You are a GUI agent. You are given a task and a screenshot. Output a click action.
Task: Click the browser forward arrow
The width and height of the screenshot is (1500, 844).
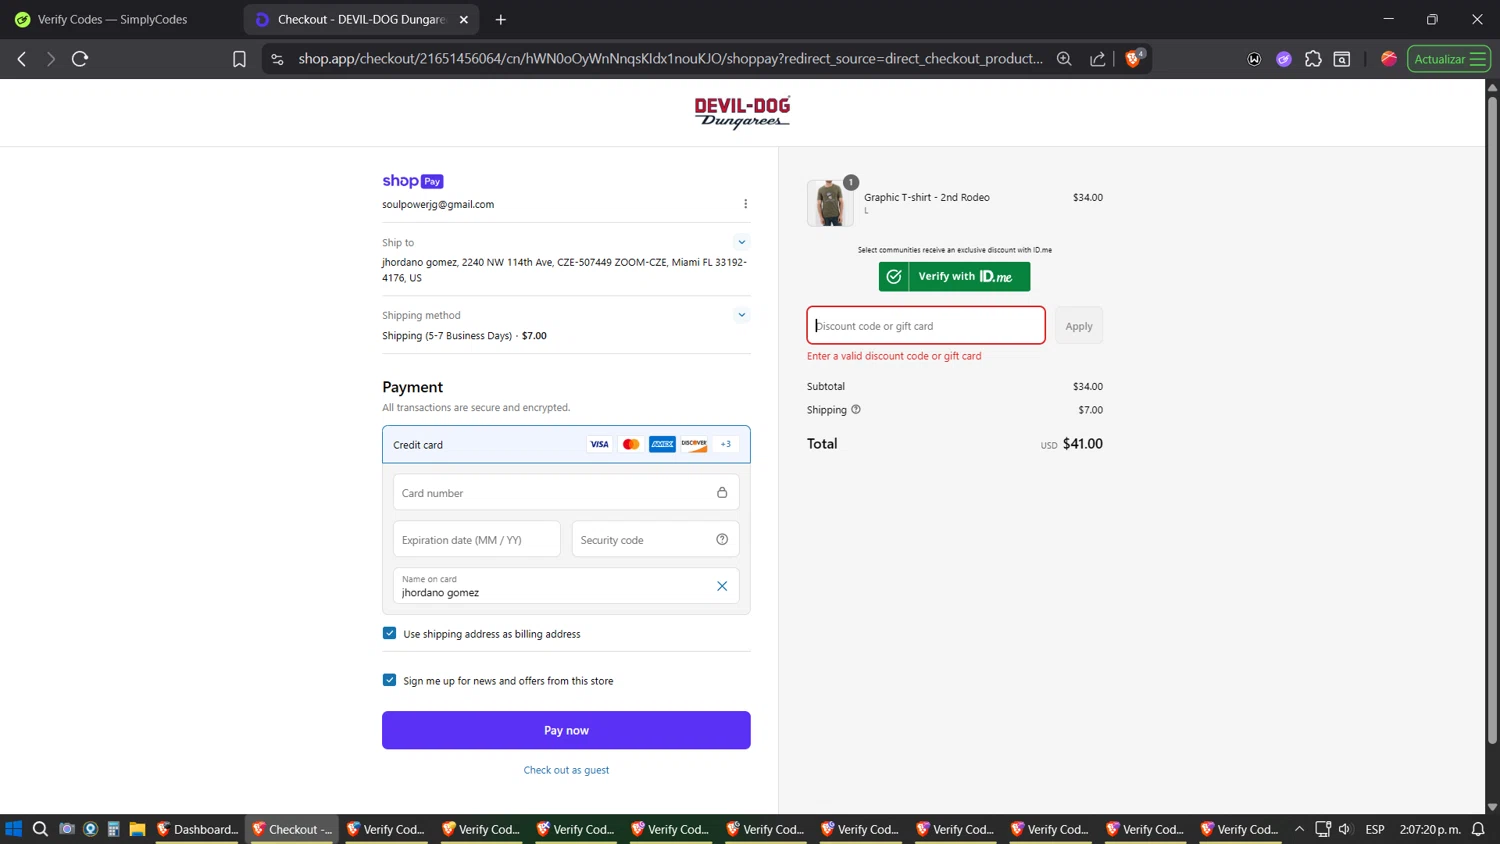(50, 59)
